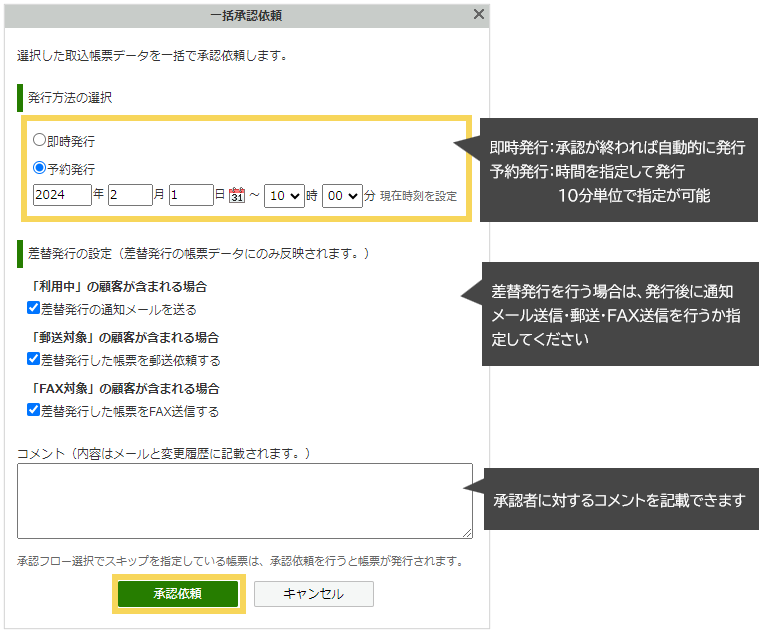The image size is (764, 635).
Task: Click the 一括承認依頼 dialog title bar
Action: [245, 15]
